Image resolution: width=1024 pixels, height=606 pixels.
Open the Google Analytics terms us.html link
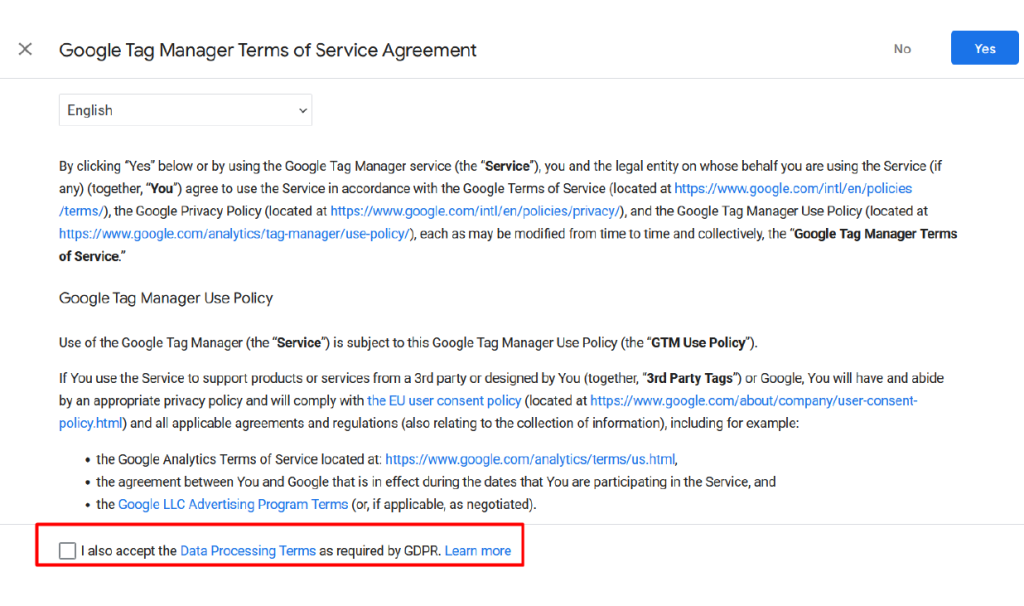[x=530, y=459]
